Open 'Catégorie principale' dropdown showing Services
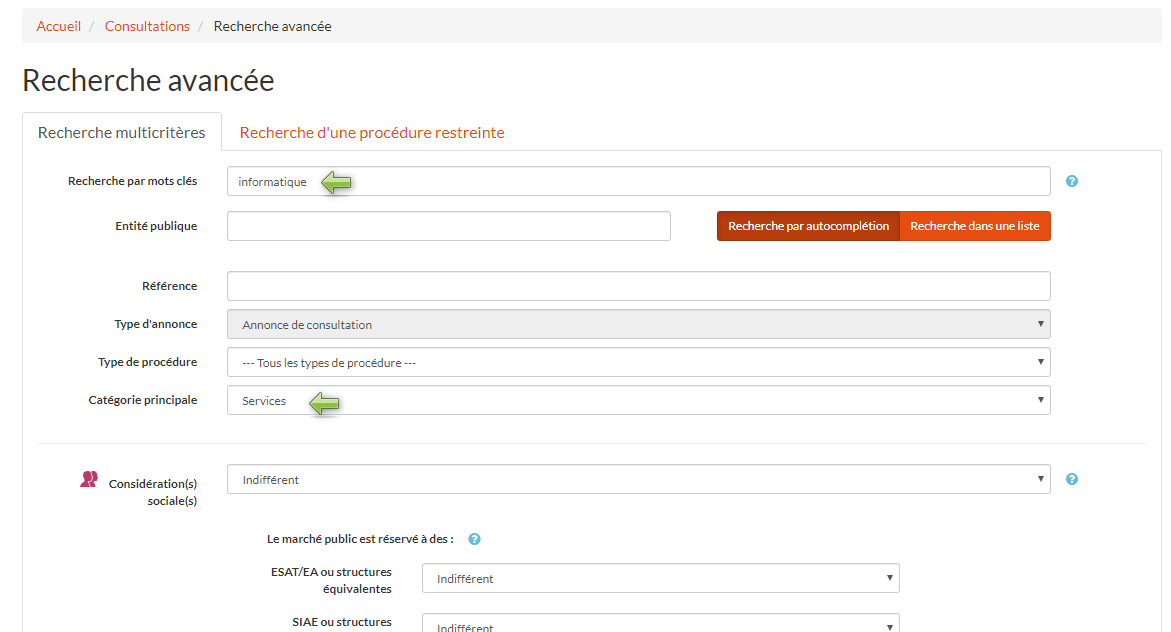The width and height of the screenshot is (1171, 632). point(638,400)
